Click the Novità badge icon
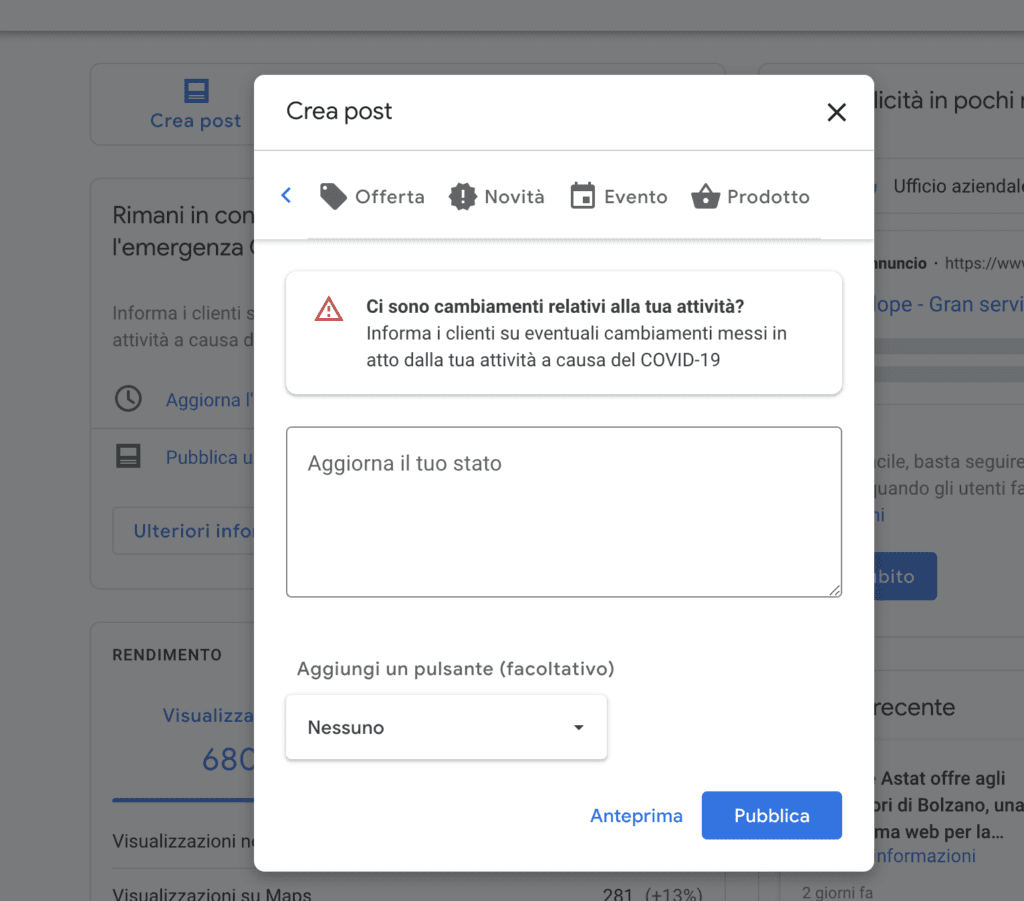1024x901 pixels. click(x=463, y=196)
